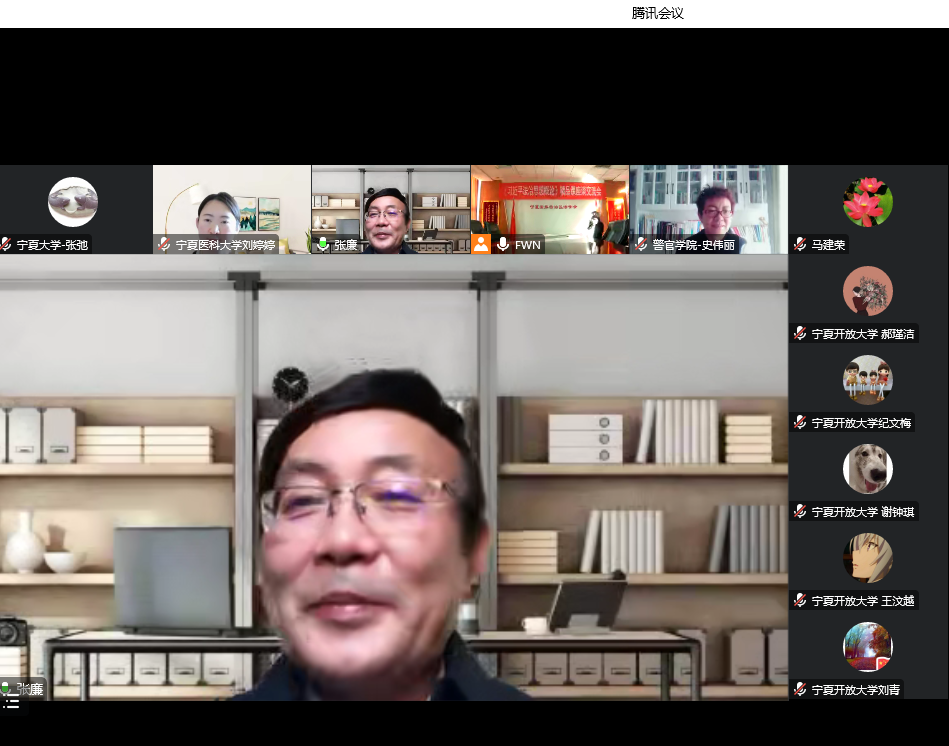
Task: Click 宁夏开放大学纪文梅 name label
Action: pos(862,422)
